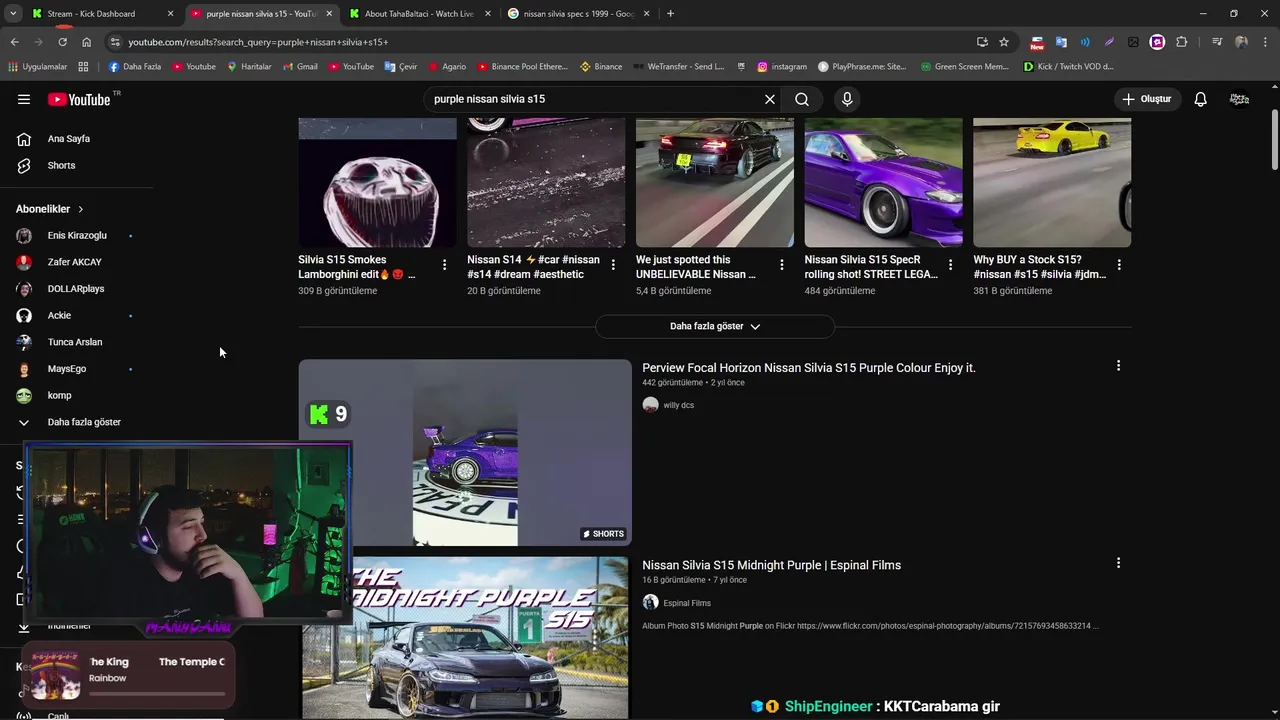The image size is (1280, 720).
Task: Click the browser home button
Action: (86, 42)
